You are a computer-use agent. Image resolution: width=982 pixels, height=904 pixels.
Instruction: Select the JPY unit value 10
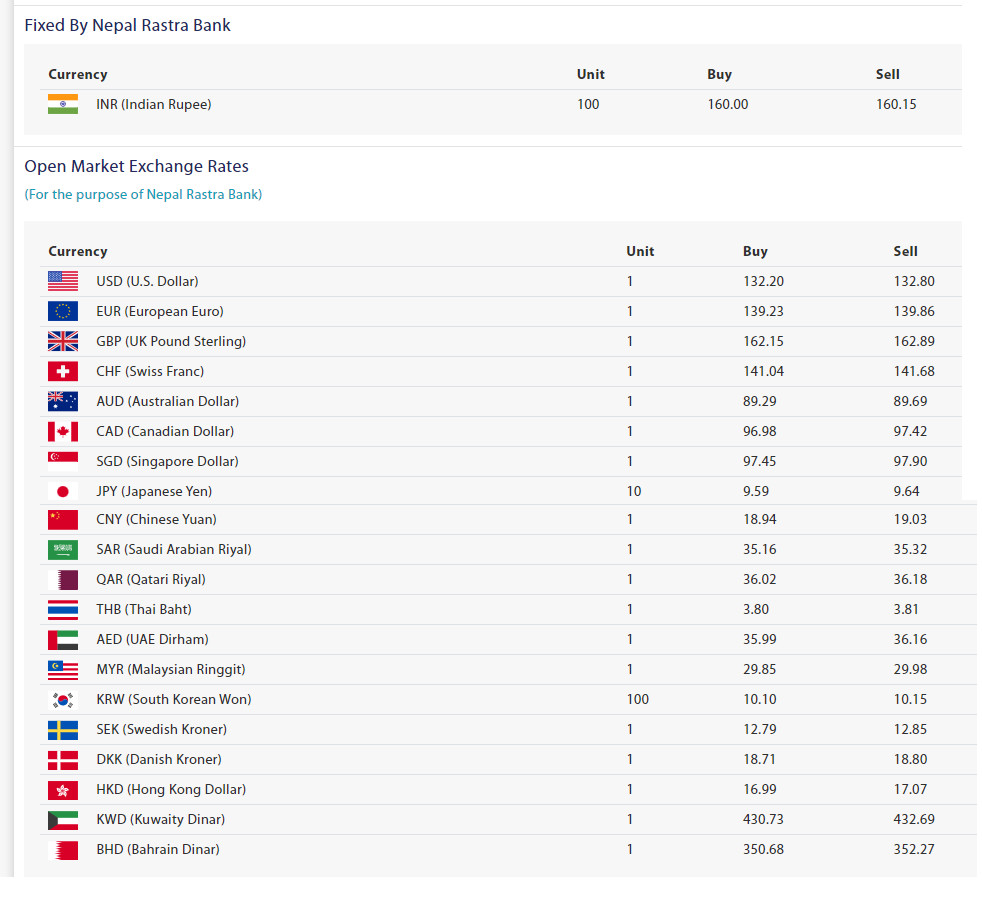point(634,492)
